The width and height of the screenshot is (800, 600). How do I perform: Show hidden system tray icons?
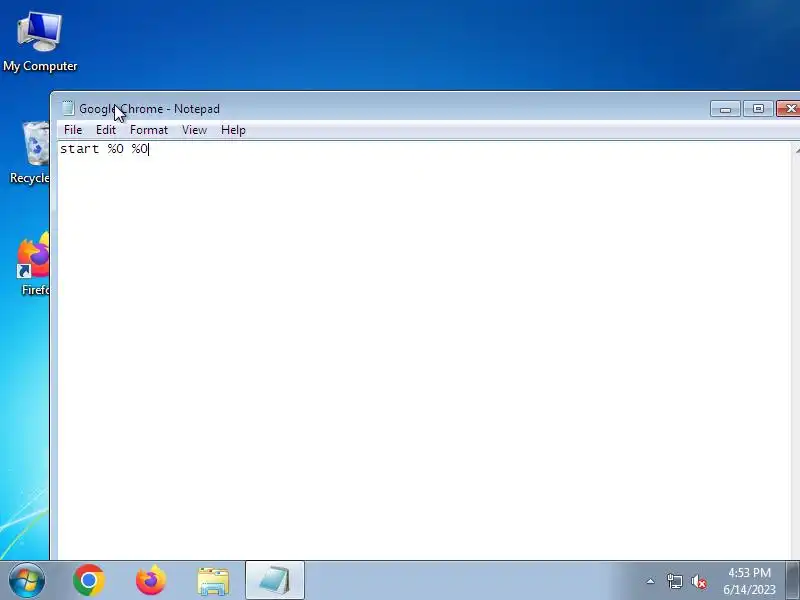pos(650,581)
